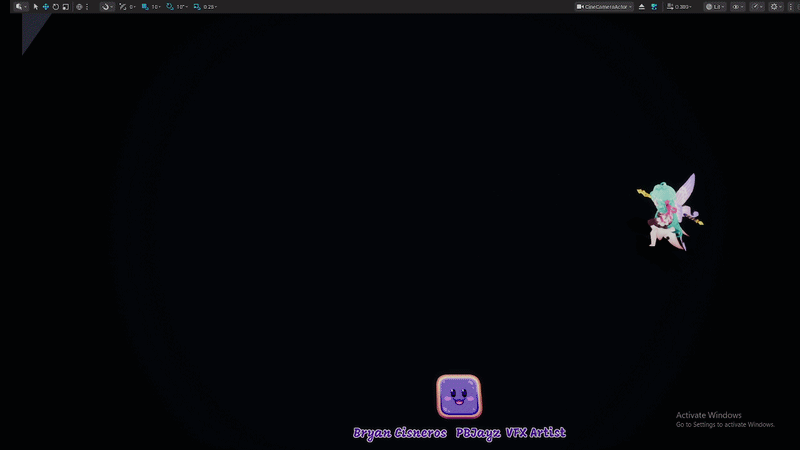Toggle surface snapping line icon
The image size is (800, 450).
[122, 7]
